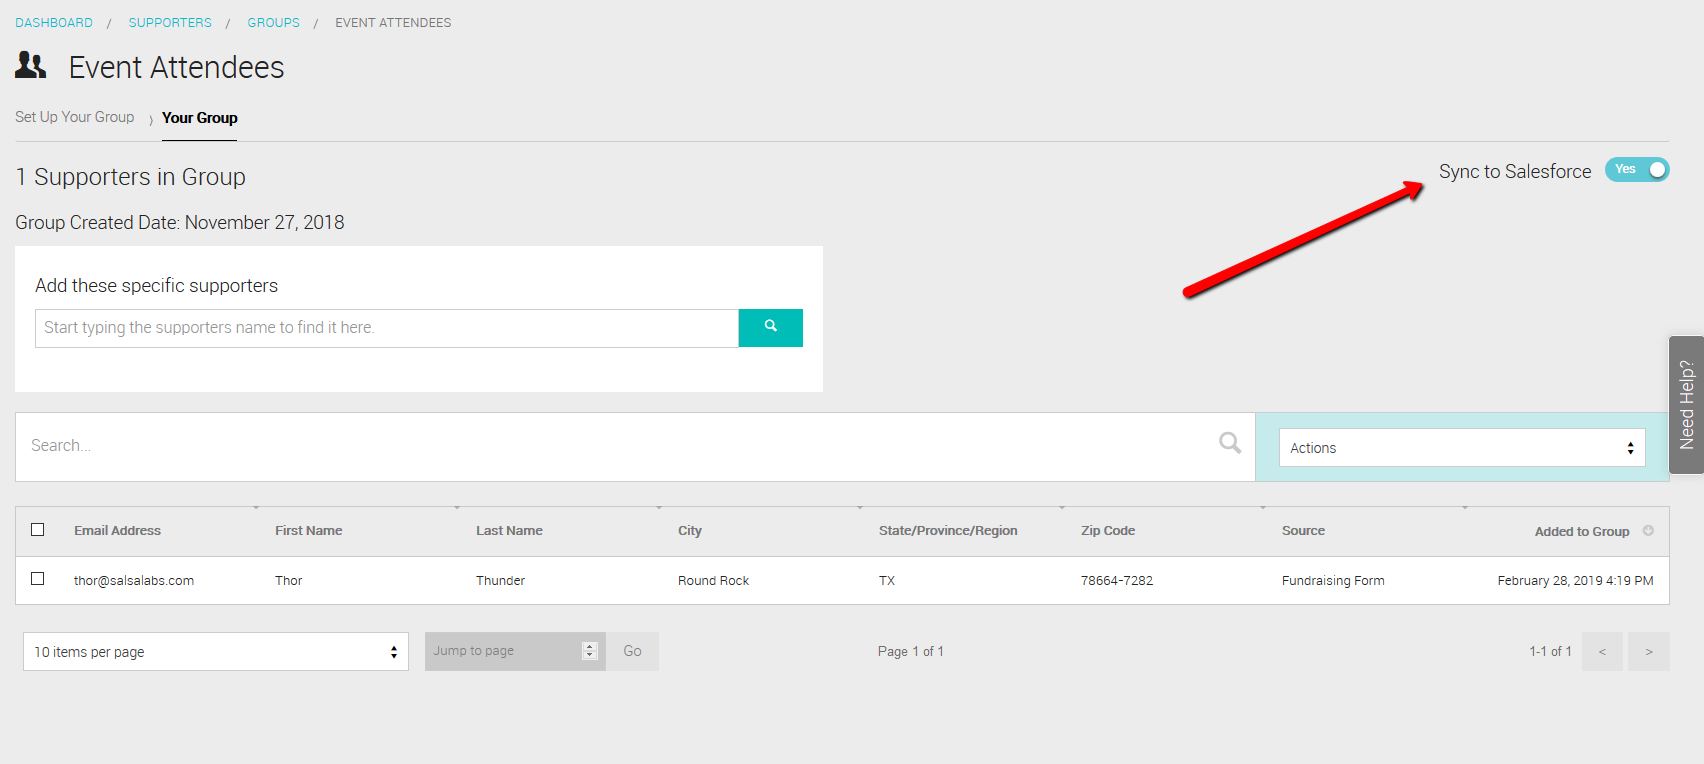Click the 'February 28, 2019 4:19 PM' date cell
Image resolution: width=1704 pixels, height=764 pixels.
1575,581
